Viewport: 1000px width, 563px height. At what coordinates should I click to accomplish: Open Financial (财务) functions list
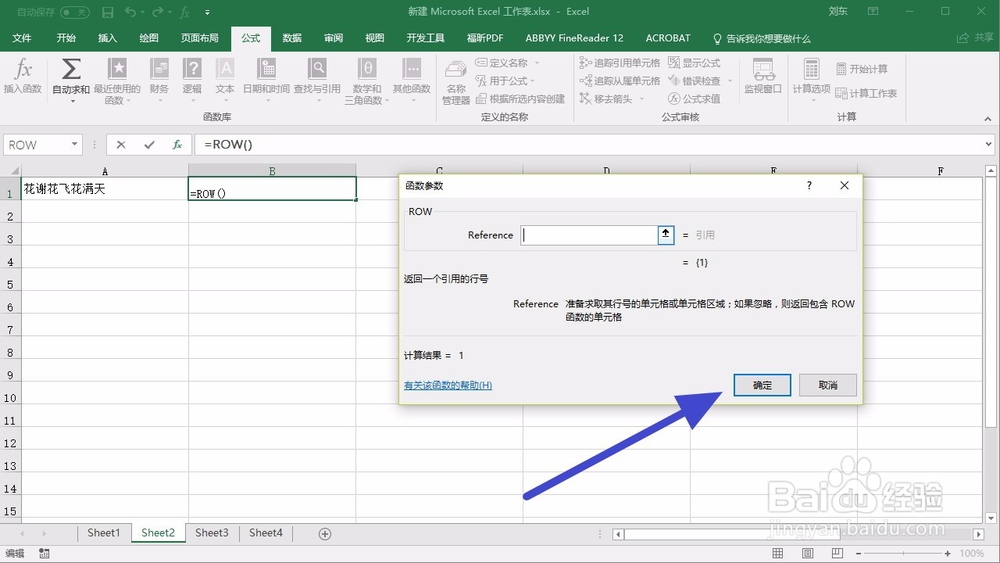click(159, 79)
